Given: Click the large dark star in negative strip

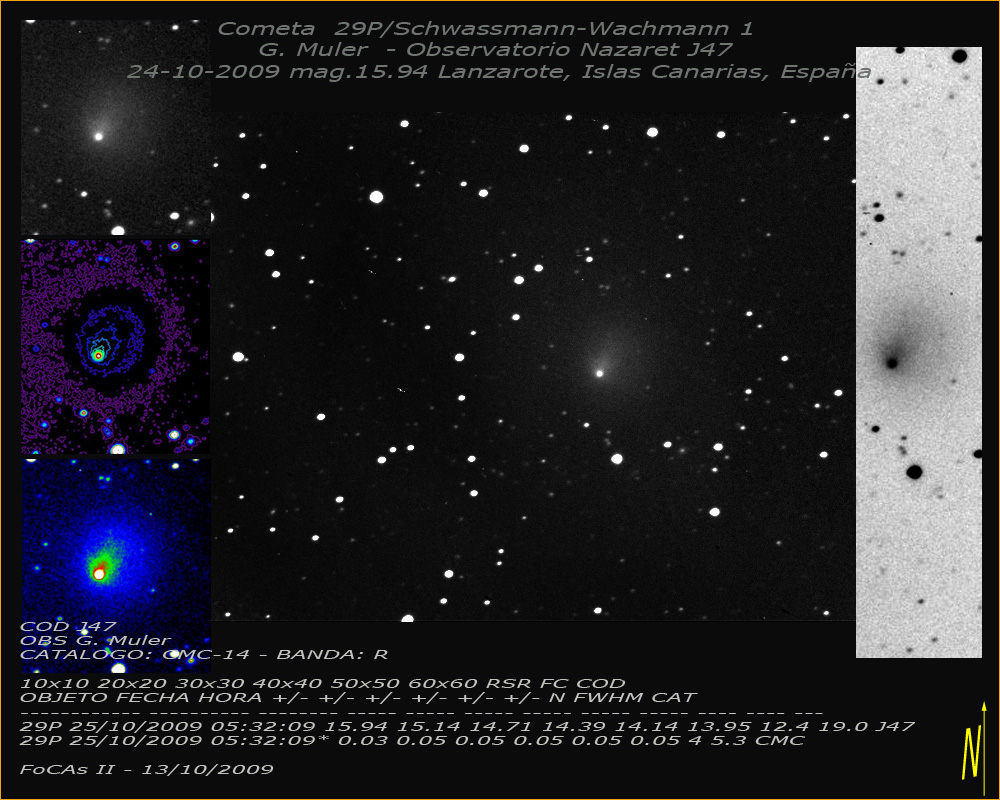Looking at the screenshot, I should (x=914, y=471).
